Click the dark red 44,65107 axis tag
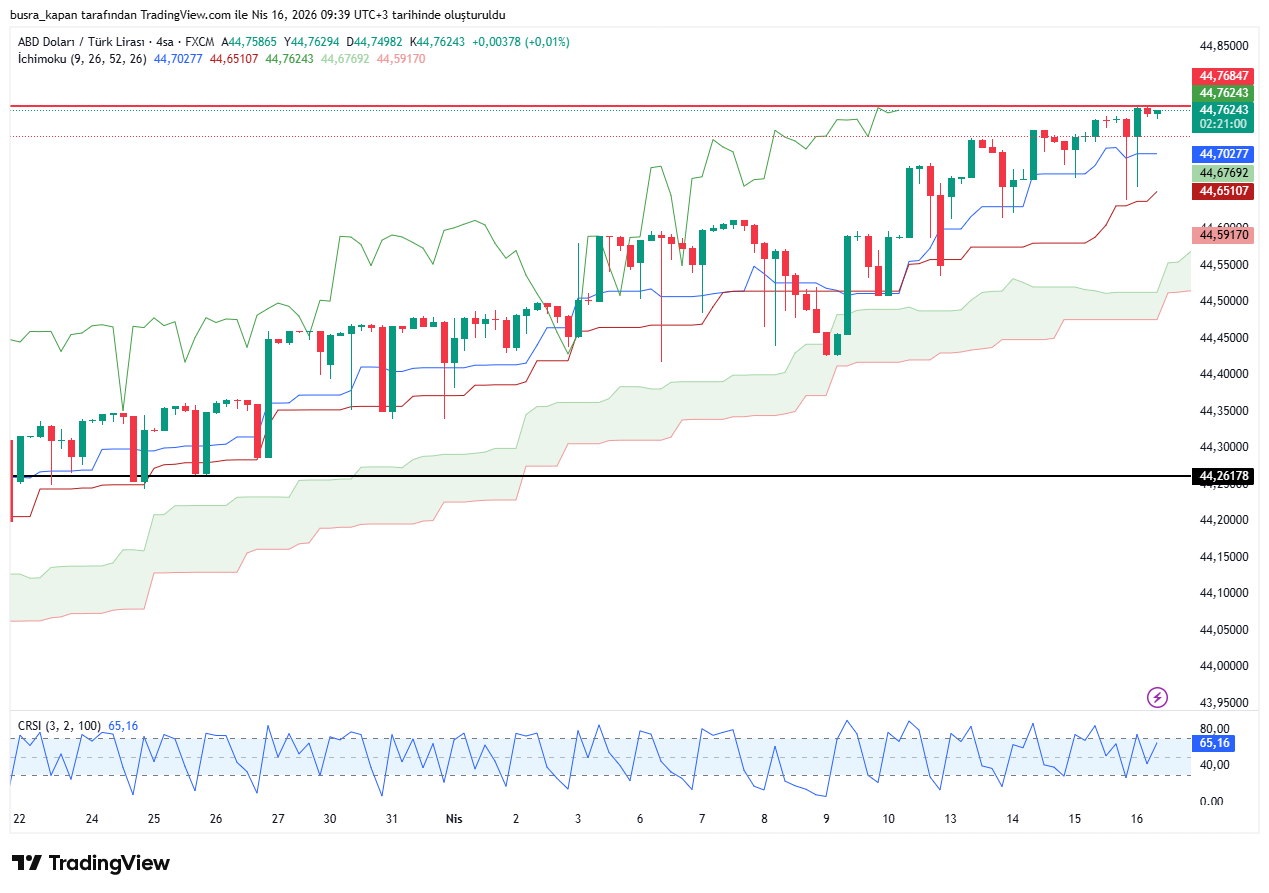1269x893 pixels. point(1223,191)
